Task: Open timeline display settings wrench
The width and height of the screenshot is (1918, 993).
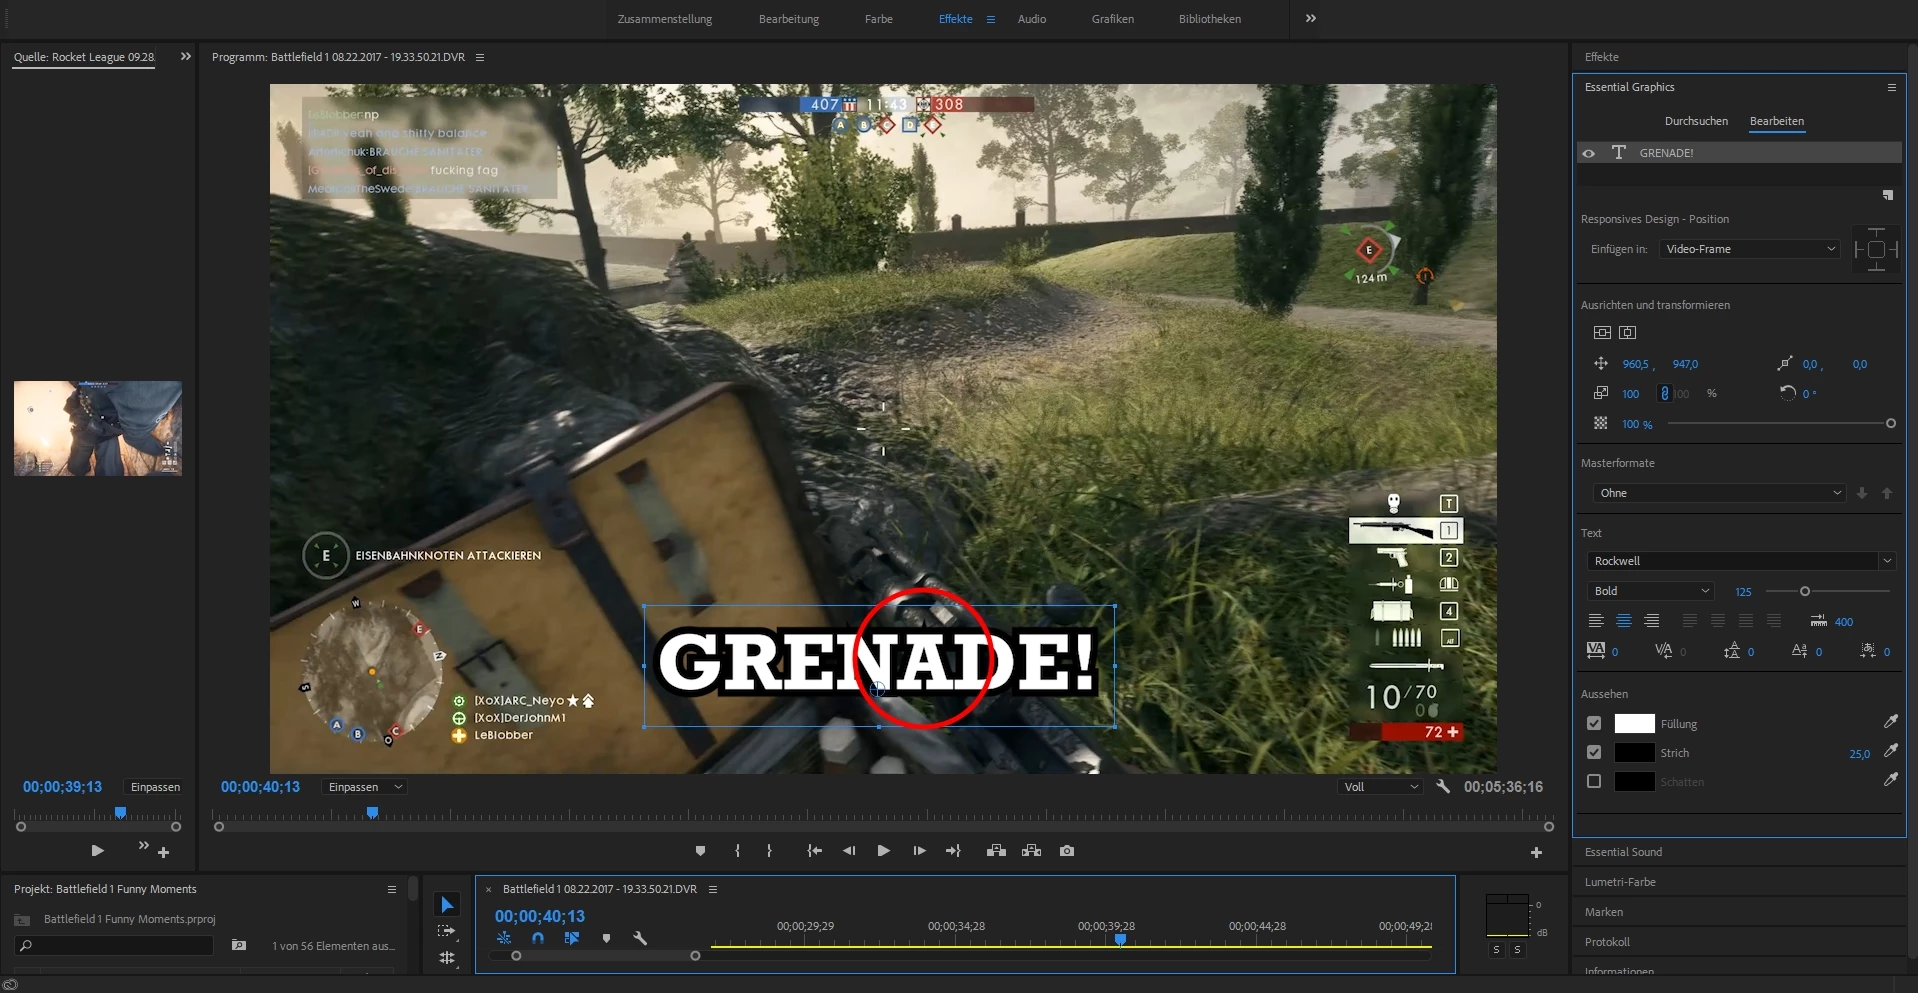Action: pyautogui.click(x=640, y=938)
